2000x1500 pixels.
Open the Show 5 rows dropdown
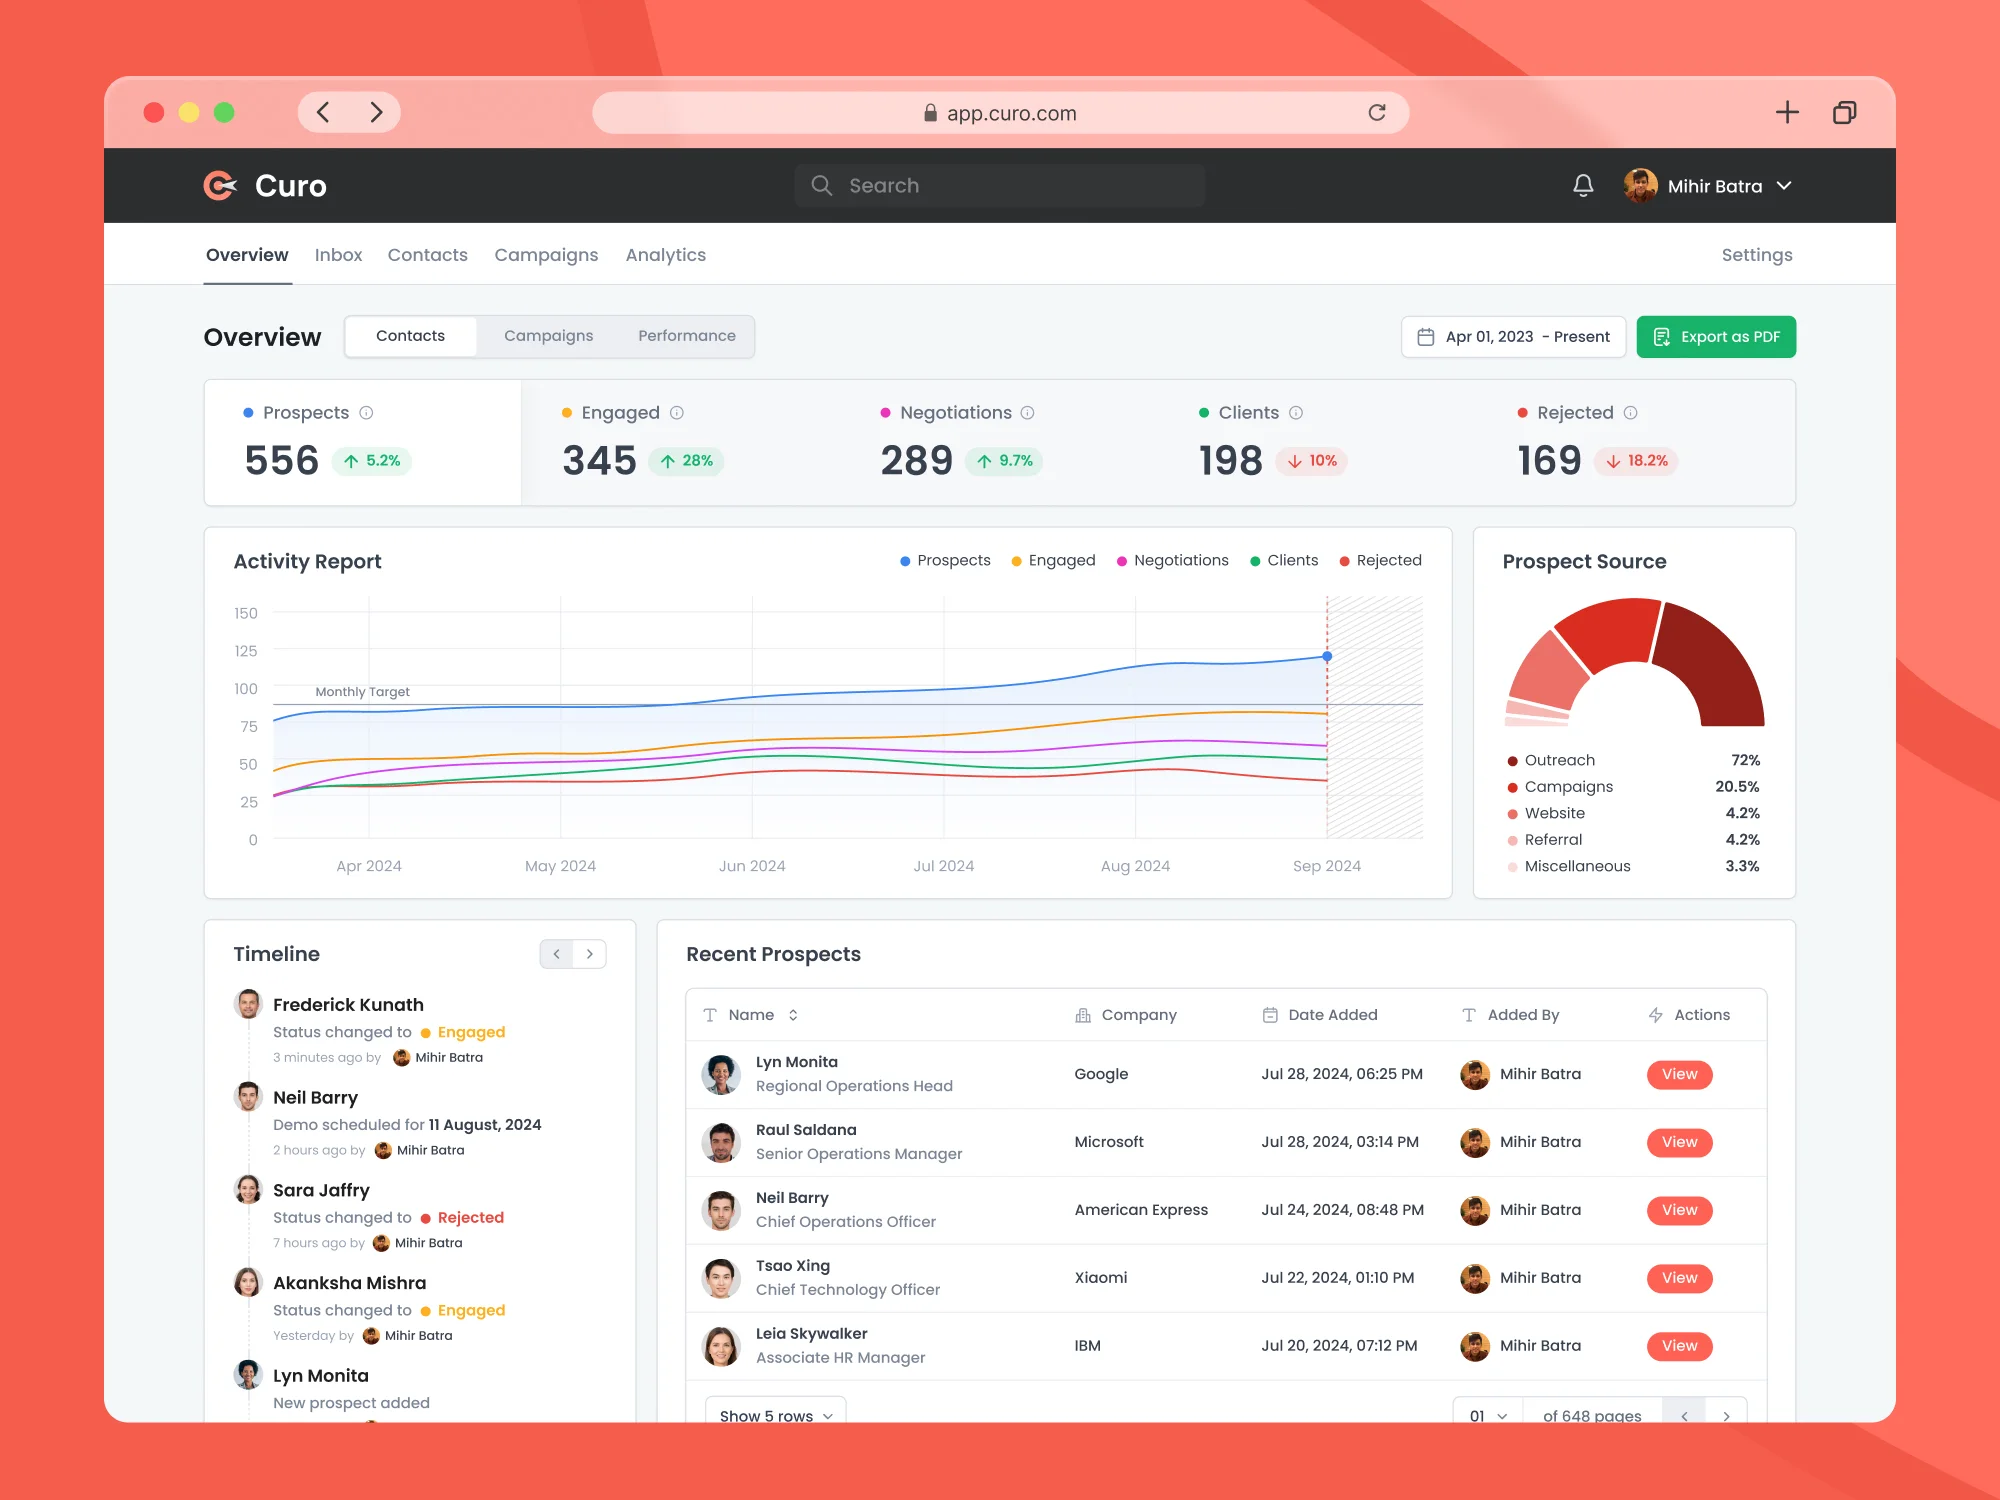pyautogui.click(x=776, y=1412)
